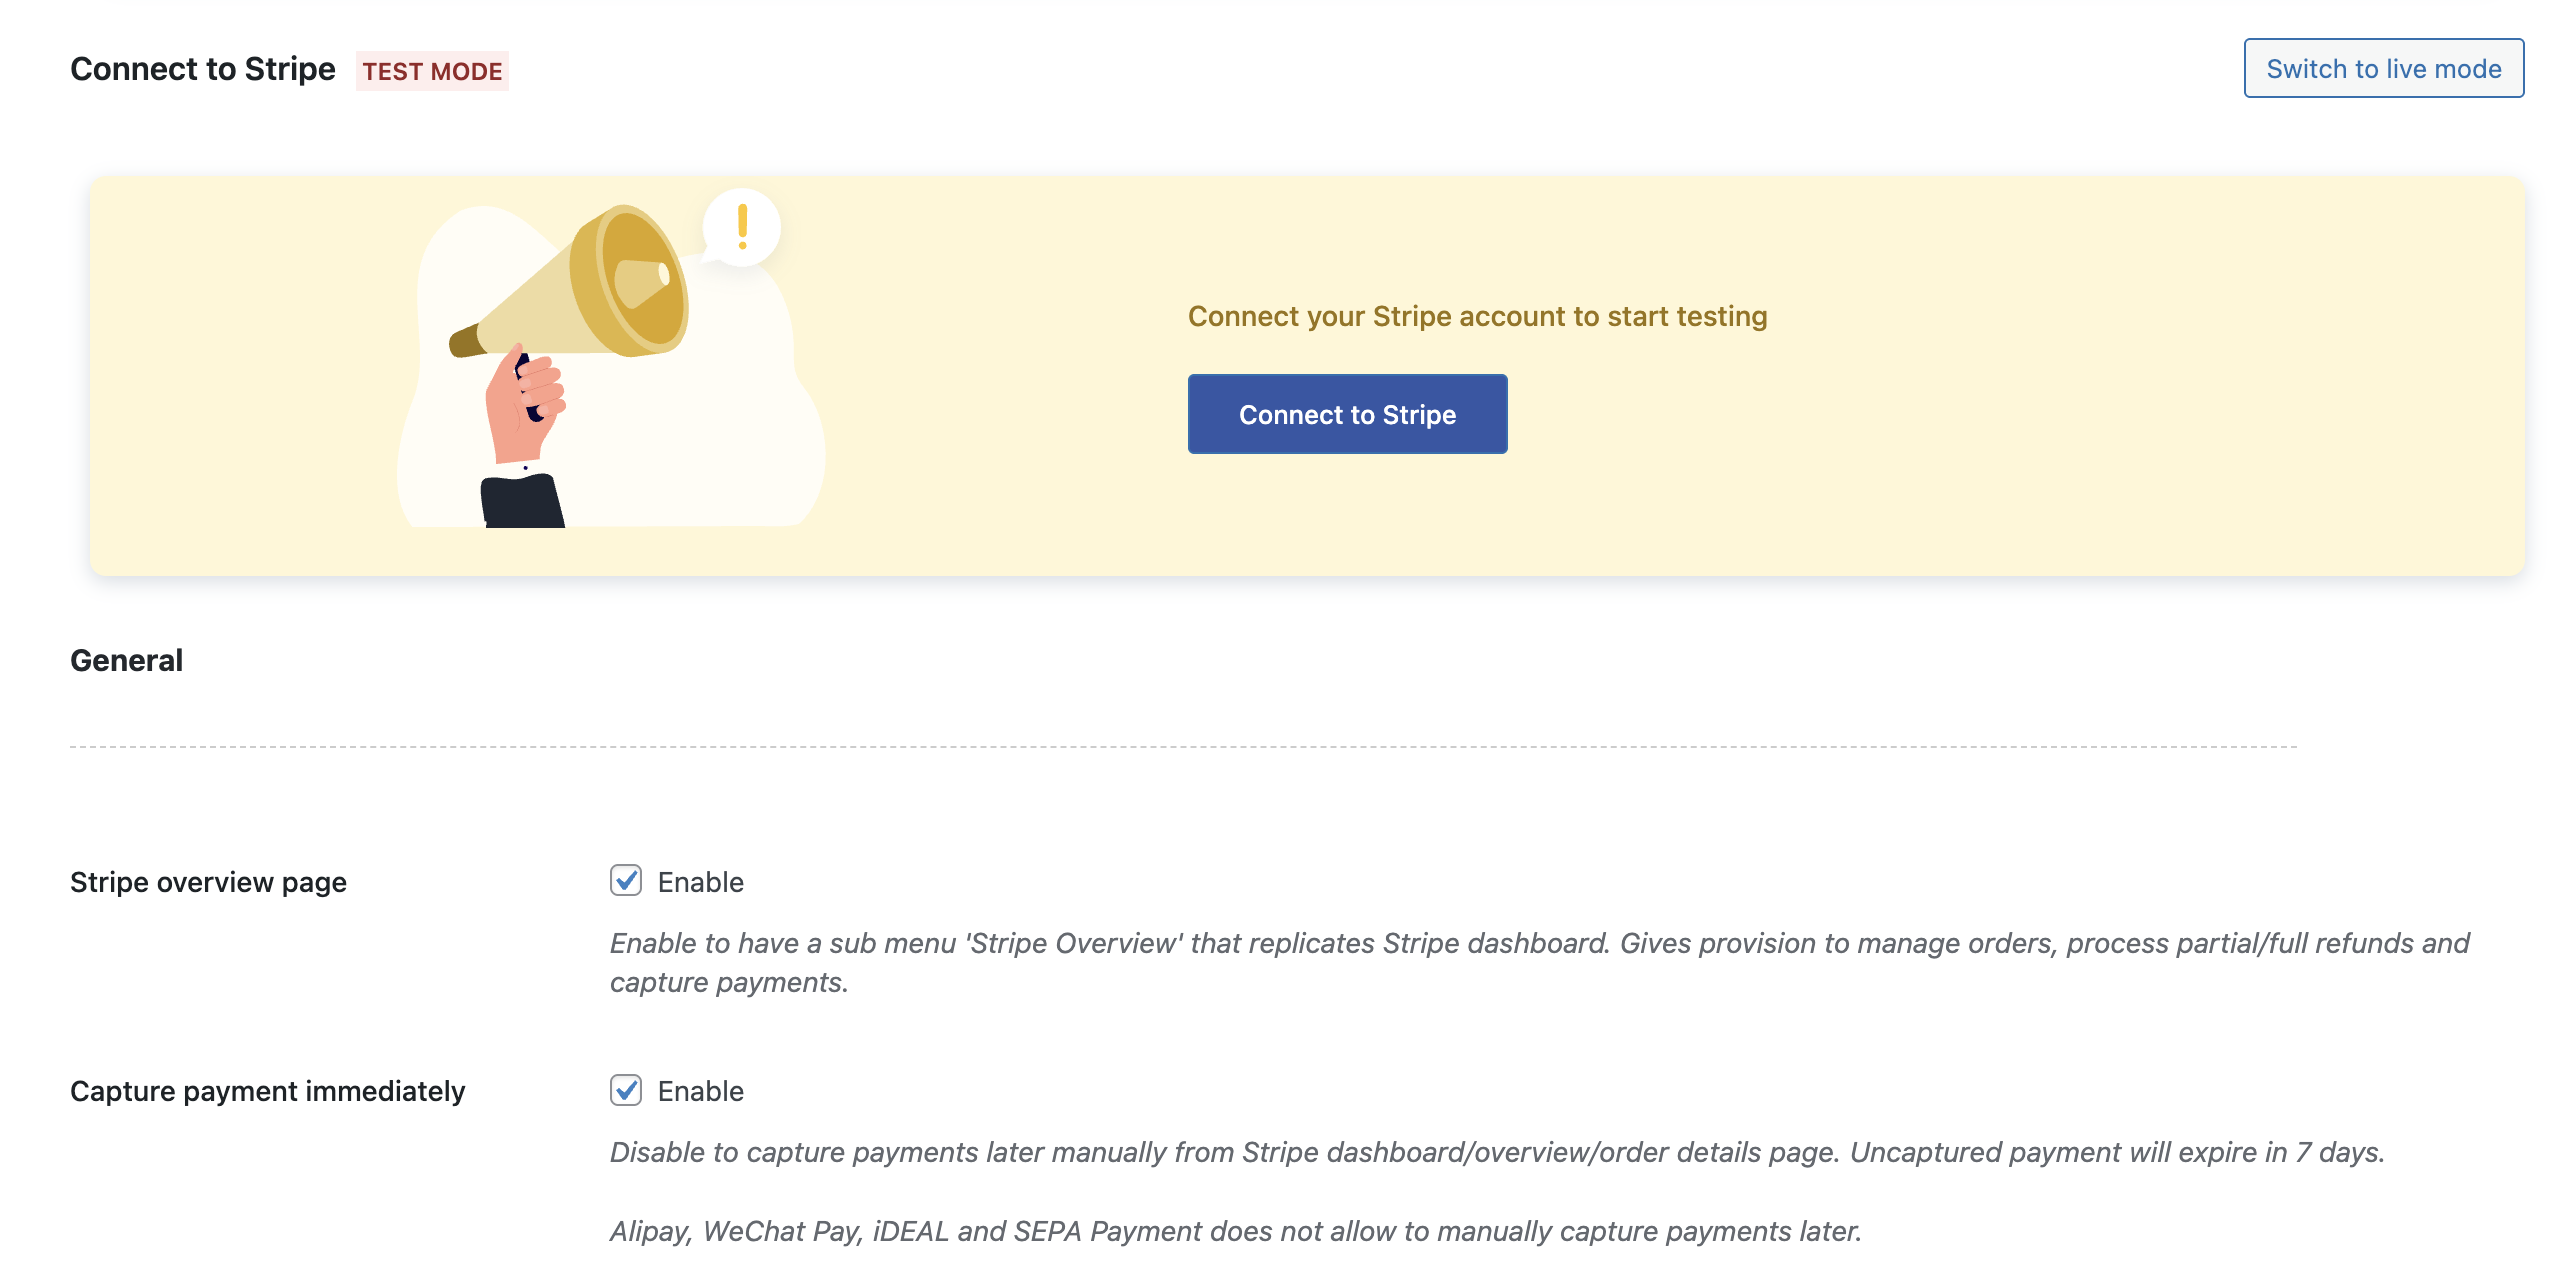2550x1288 pixels.
Task: Click the 'Stripe overview page' setting label
Action: [208, 882]
